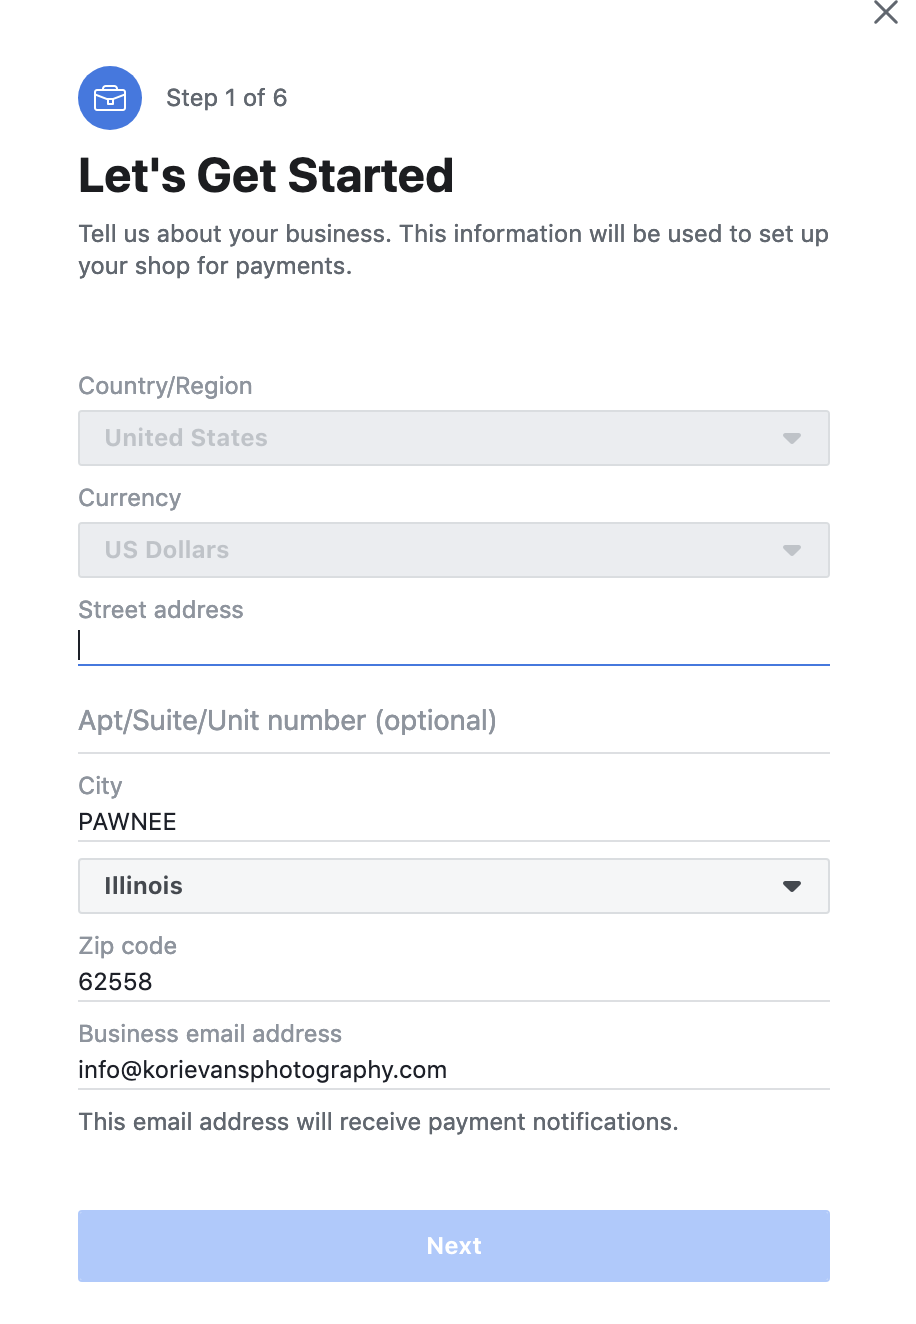Close the setup dialog with the X
Screen dimensions: 916x1324
tap(885, 12)
